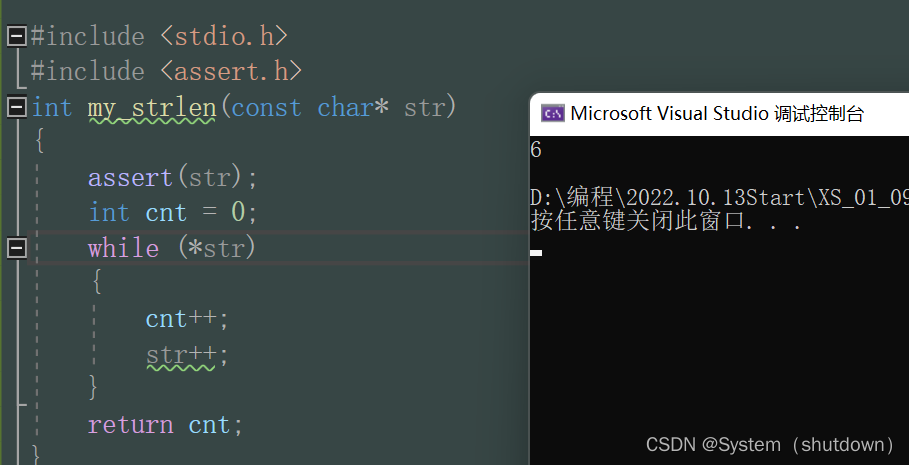Click the console output value 6
Screen dimensions: 909x465
536,151
